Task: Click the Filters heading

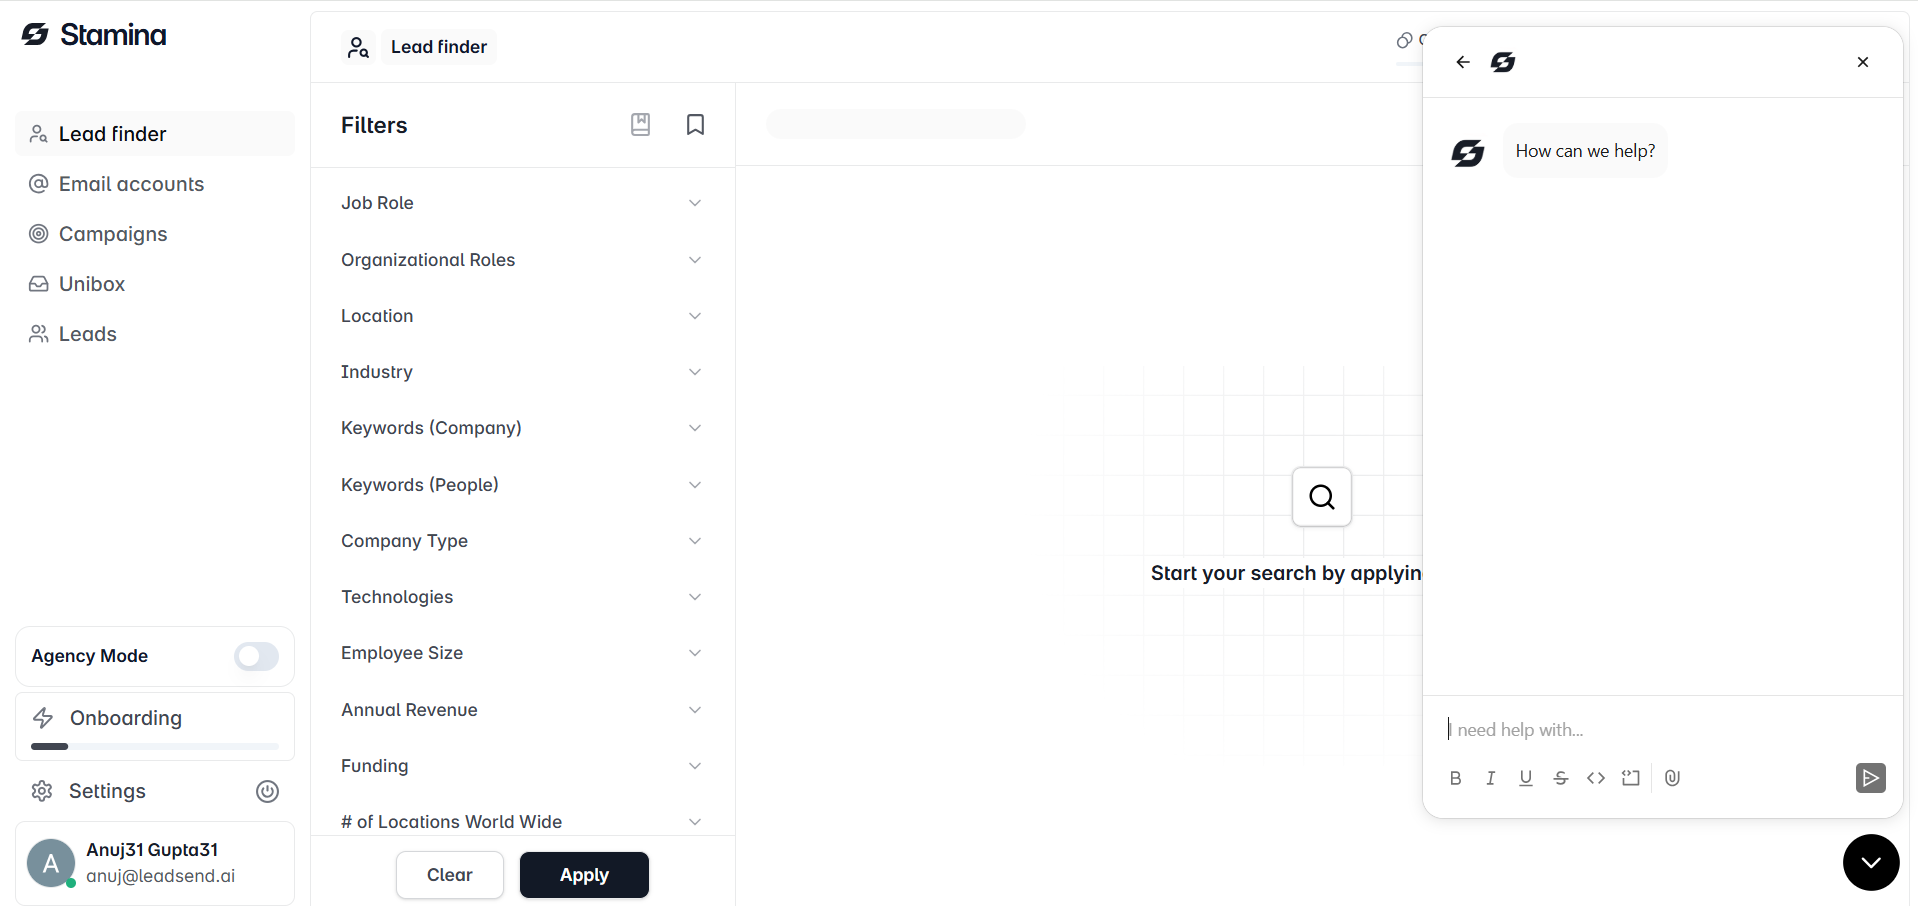Action: click(374, 125)
